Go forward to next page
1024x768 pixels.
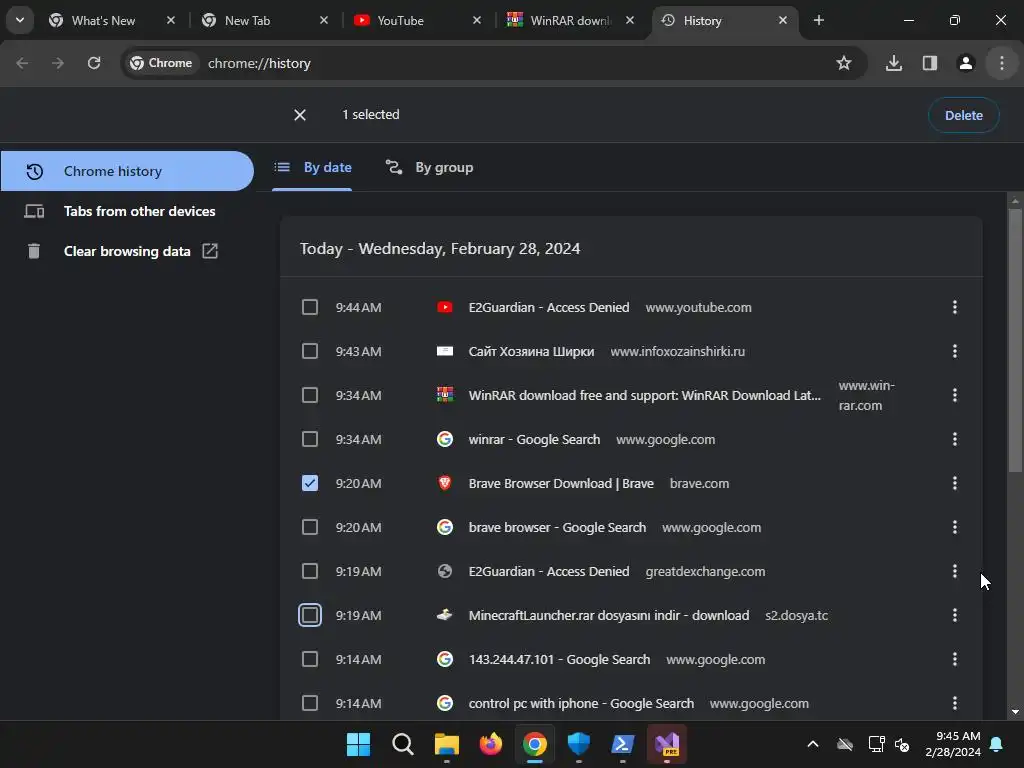coord(58,63)
